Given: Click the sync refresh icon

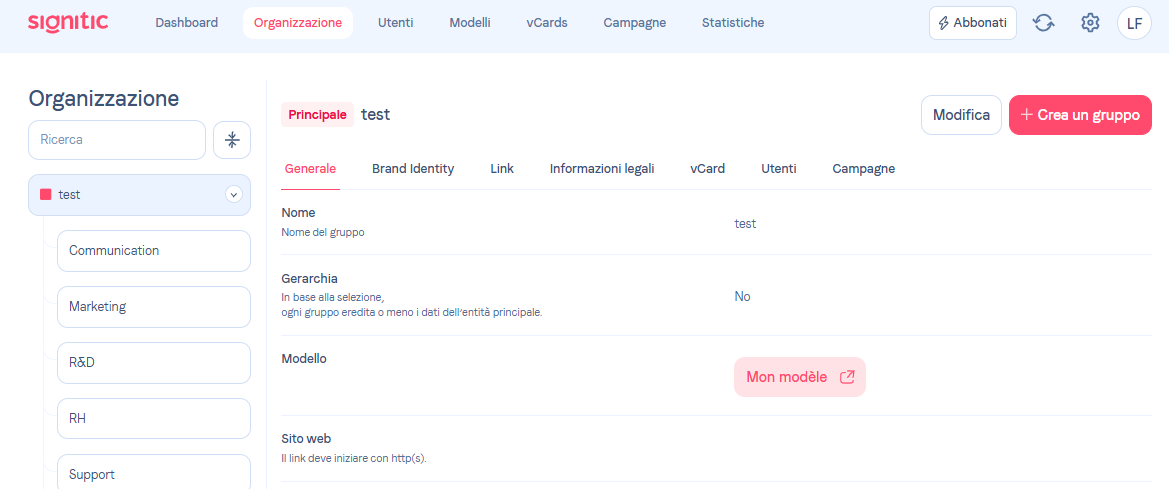Looking at the screenshot, I should point(1043,23).
